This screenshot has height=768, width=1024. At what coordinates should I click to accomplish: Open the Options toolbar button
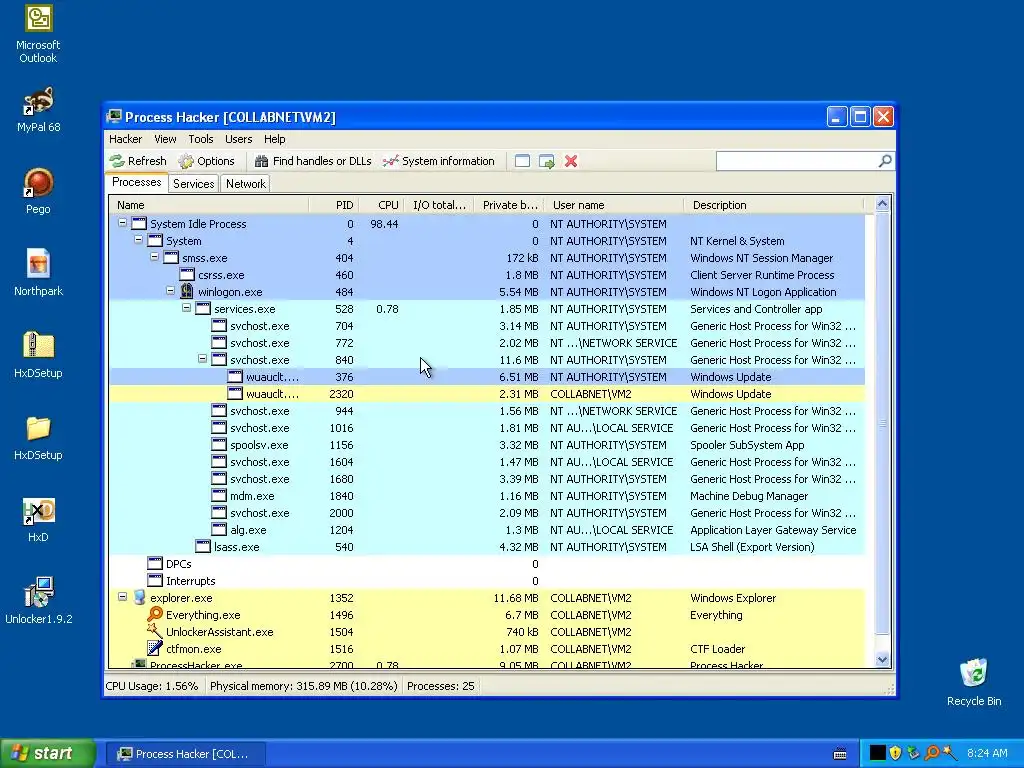[x=206, y=161]
